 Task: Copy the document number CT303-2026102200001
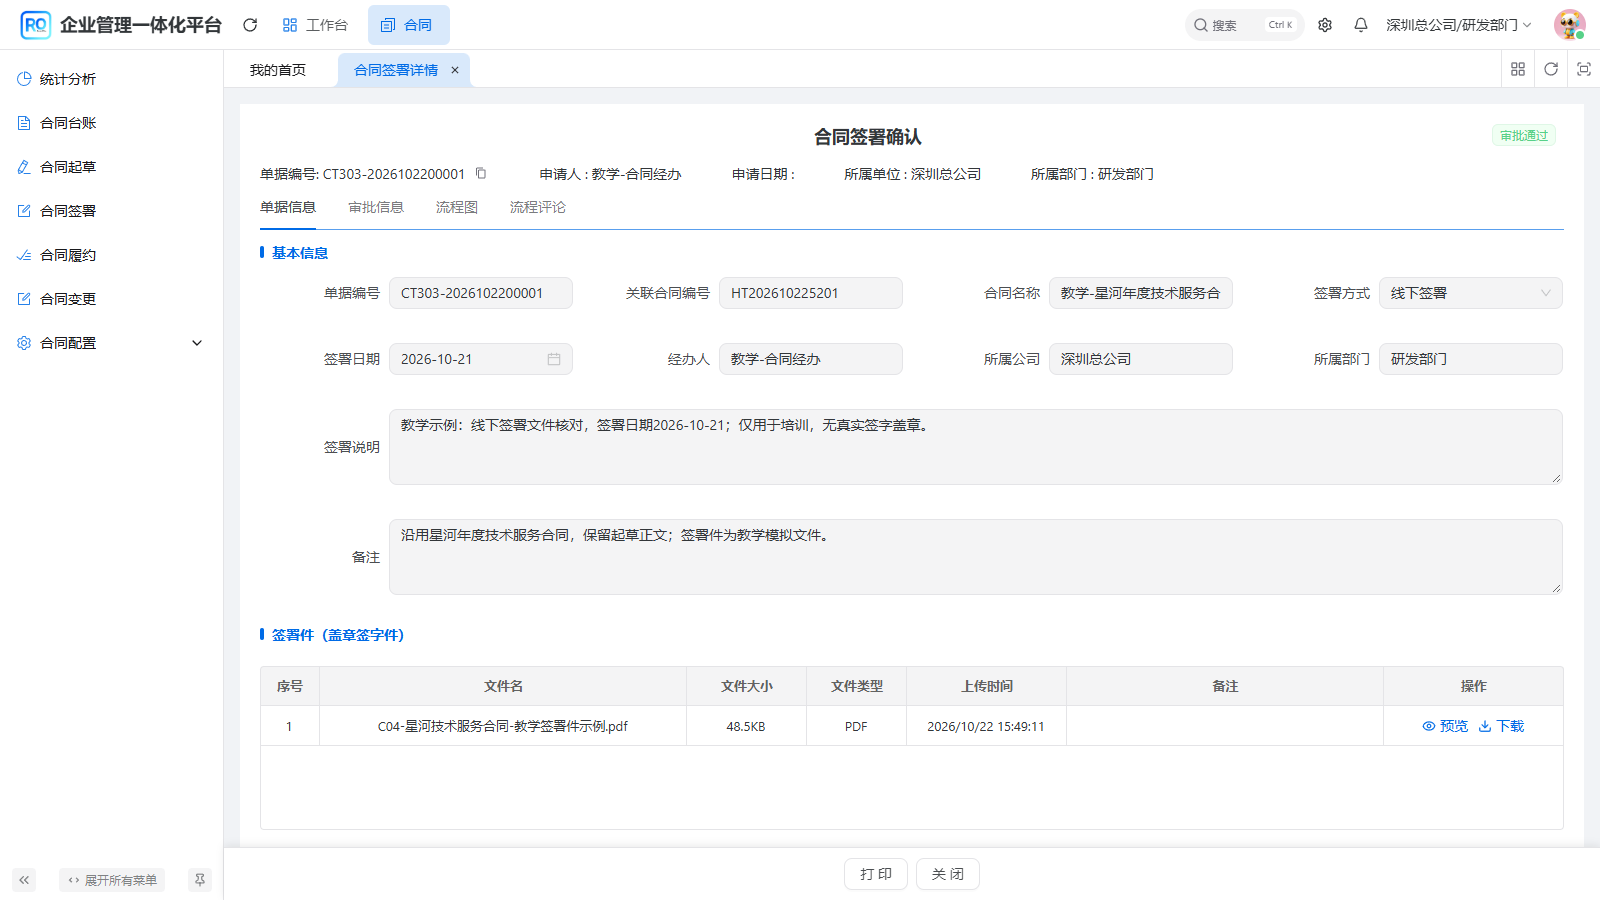point(481,173)
